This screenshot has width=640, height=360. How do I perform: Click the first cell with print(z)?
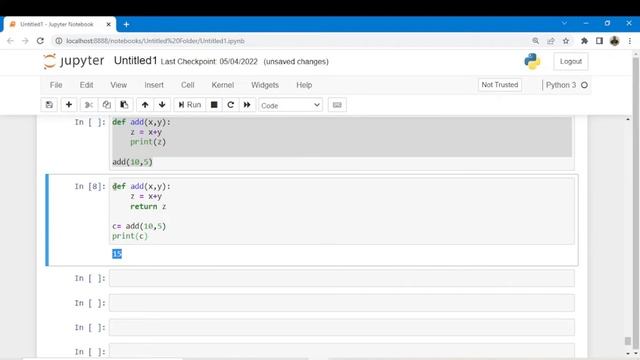pyautogui.click(x=341, y=142)
